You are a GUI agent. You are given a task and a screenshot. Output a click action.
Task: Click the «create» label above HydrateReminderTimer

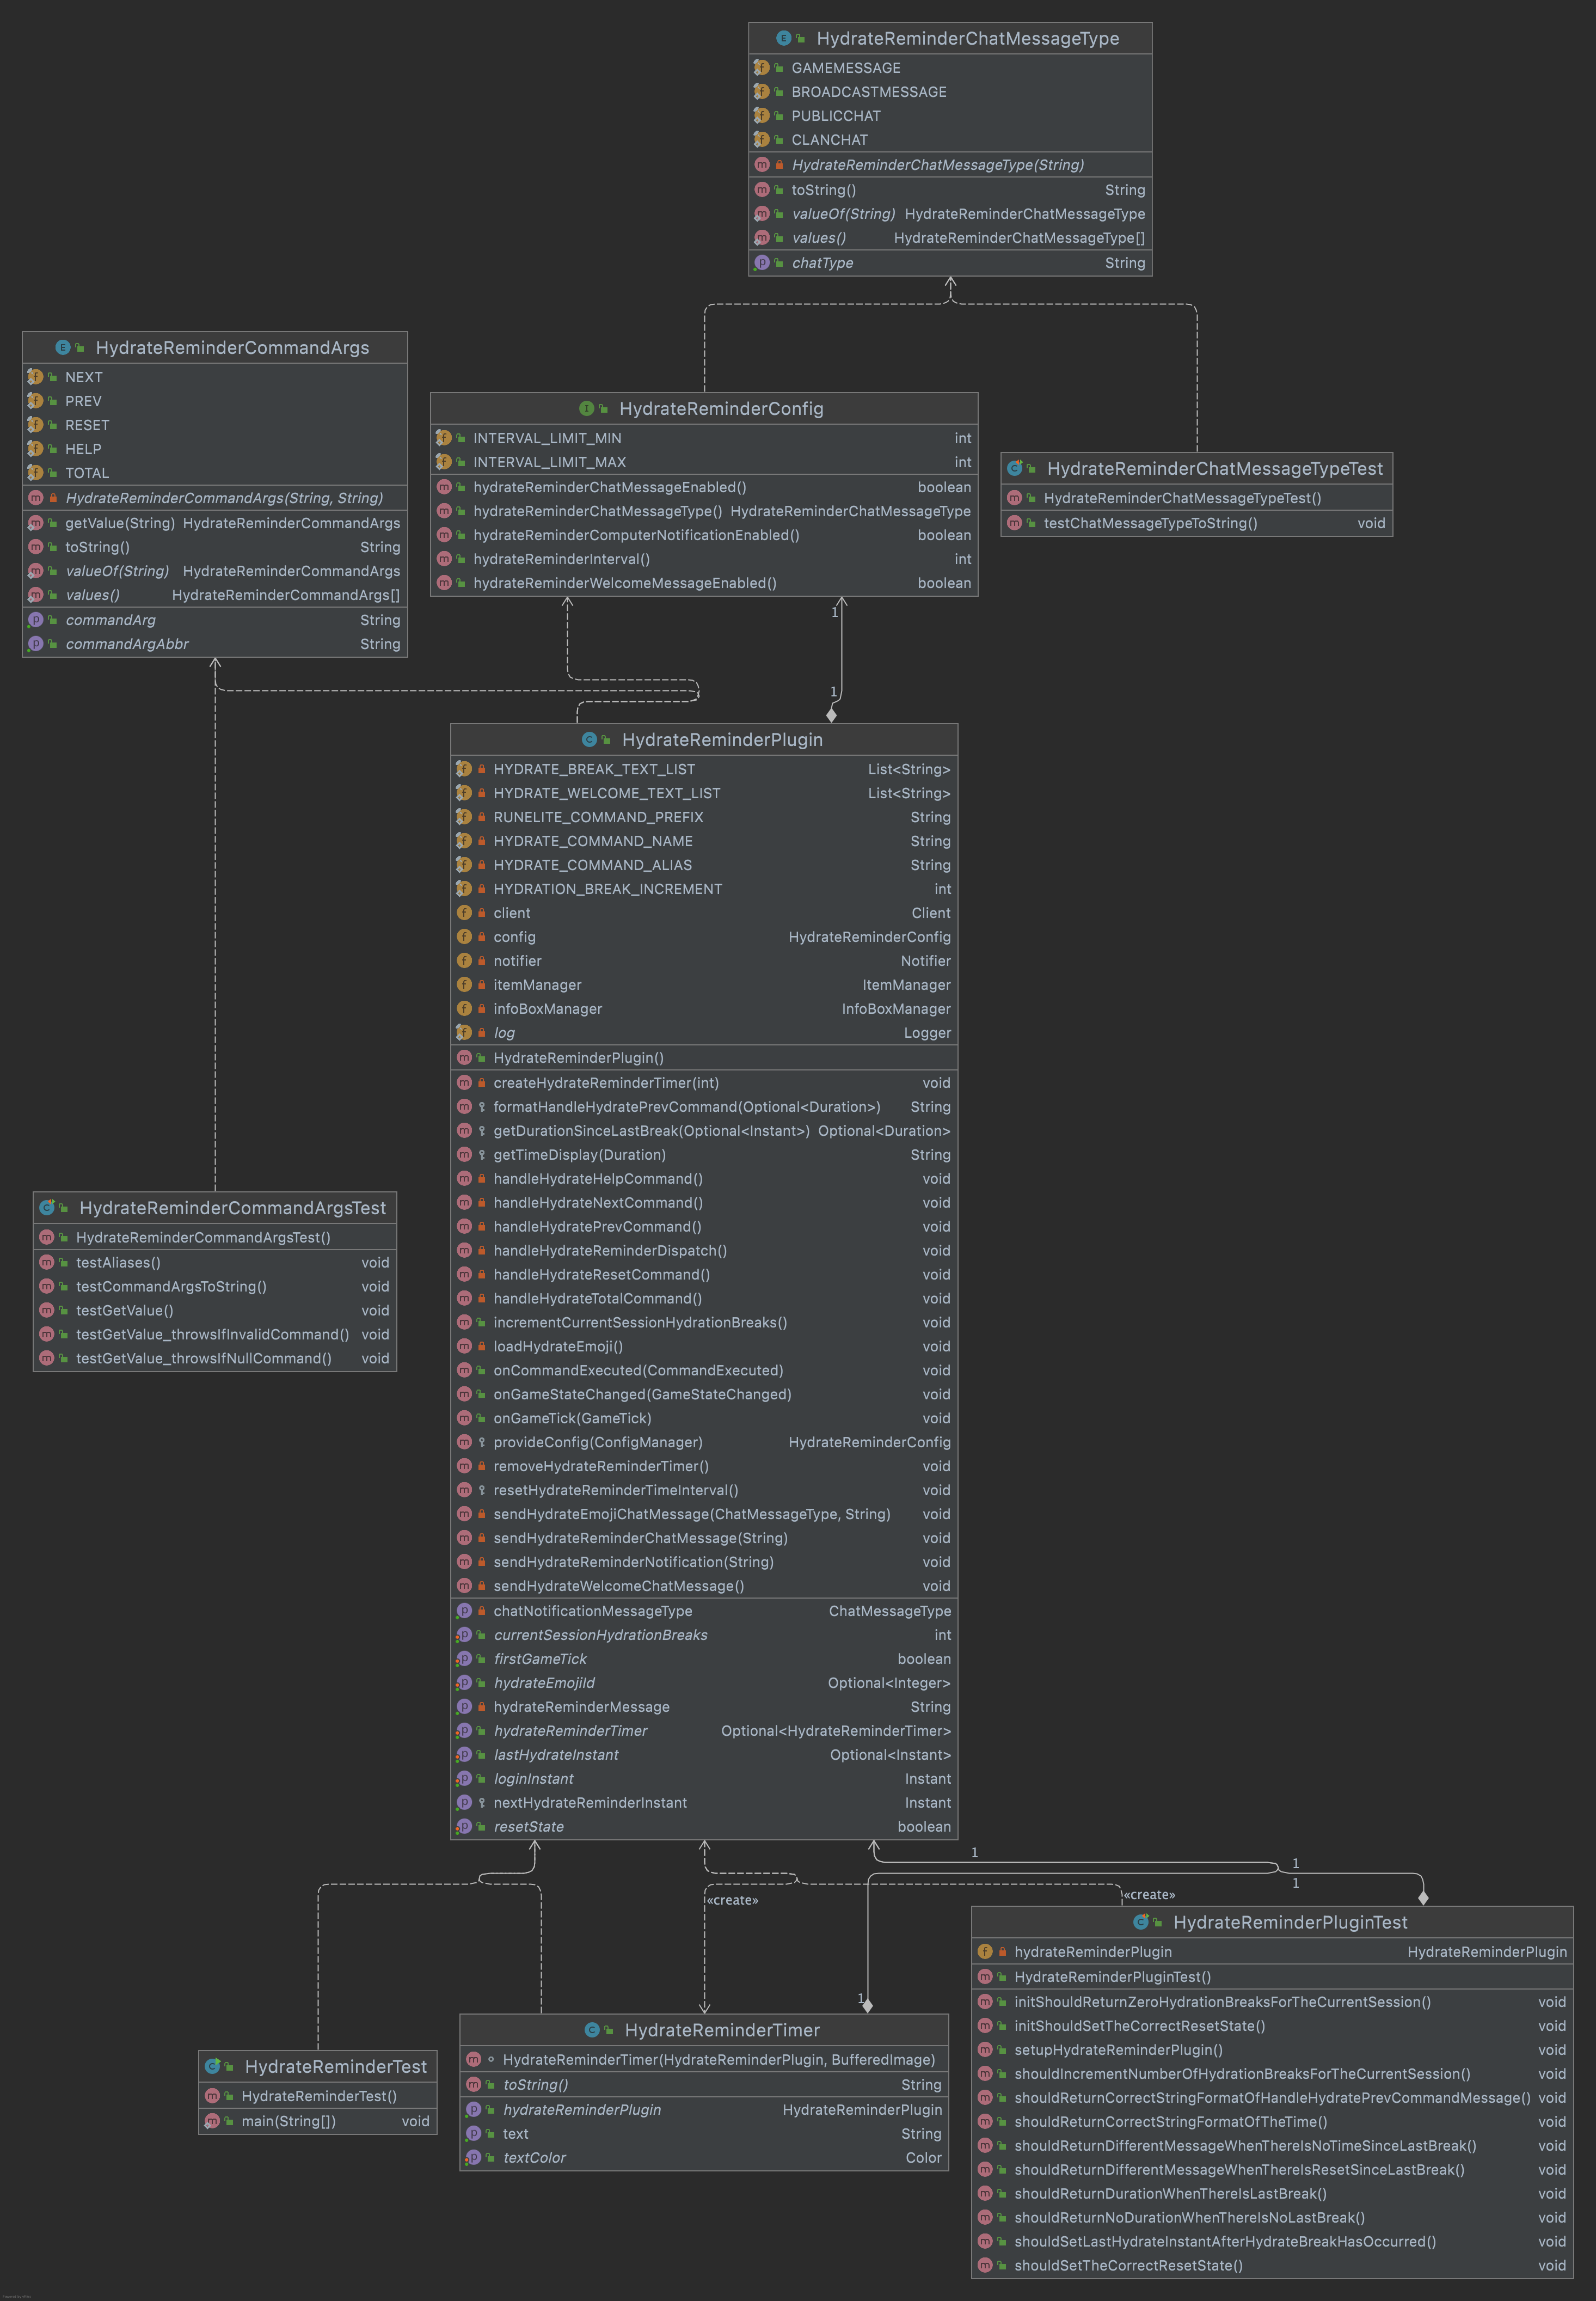(732, 1900)
